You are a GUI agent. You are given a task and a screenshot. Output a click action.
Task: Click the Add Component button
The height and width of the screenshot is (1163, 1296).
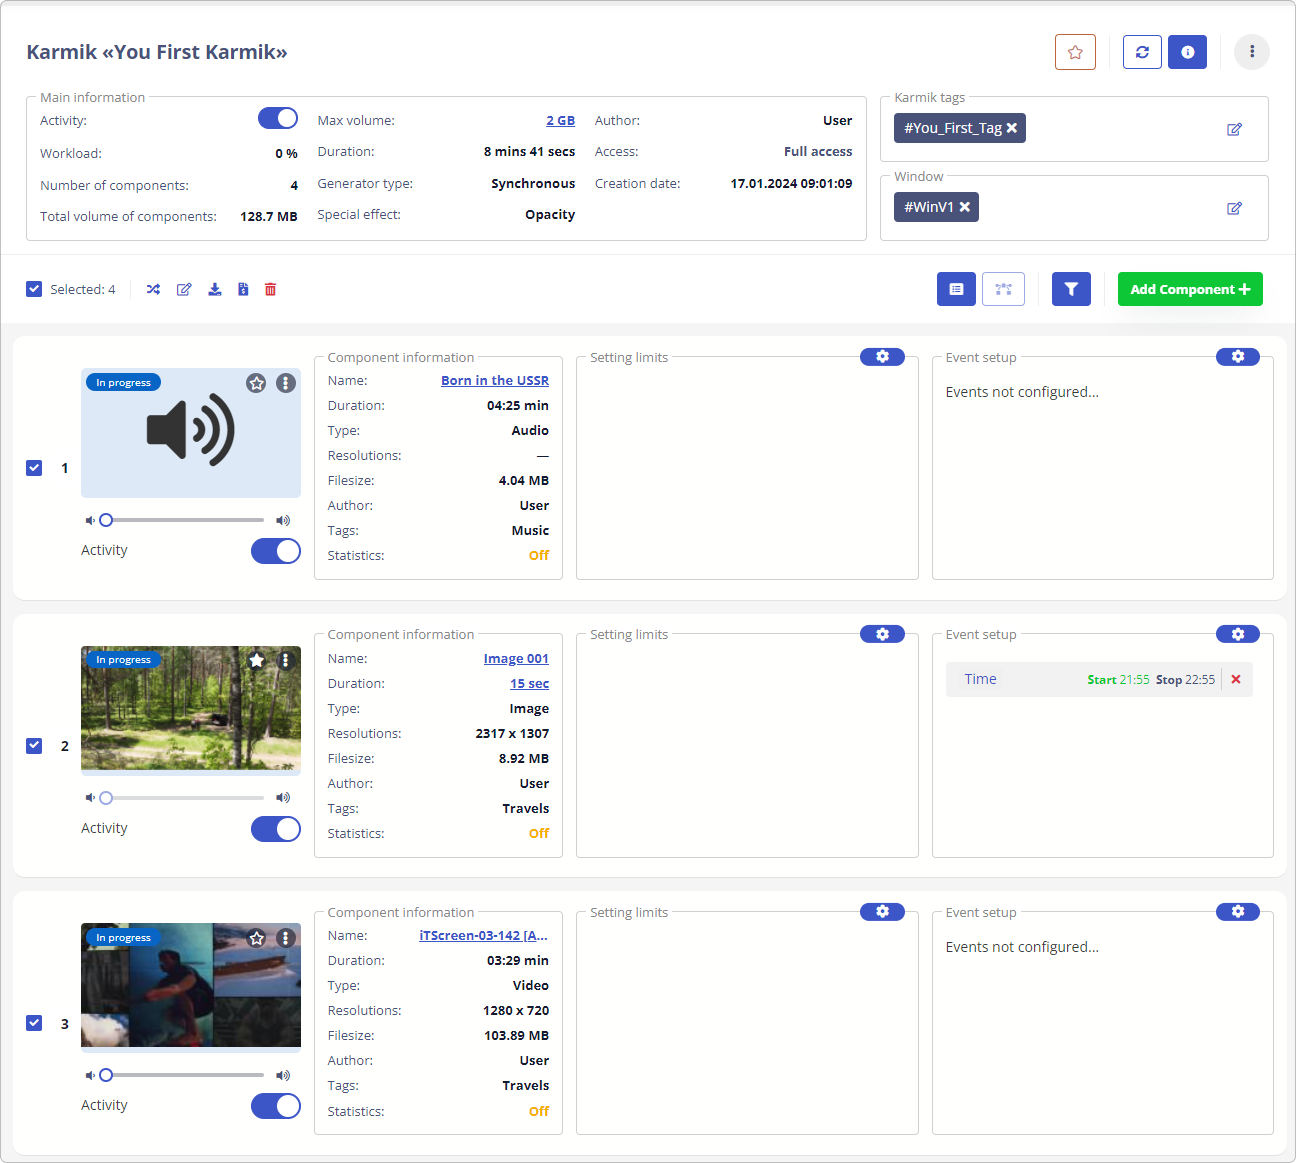[x=1189, y=289]
